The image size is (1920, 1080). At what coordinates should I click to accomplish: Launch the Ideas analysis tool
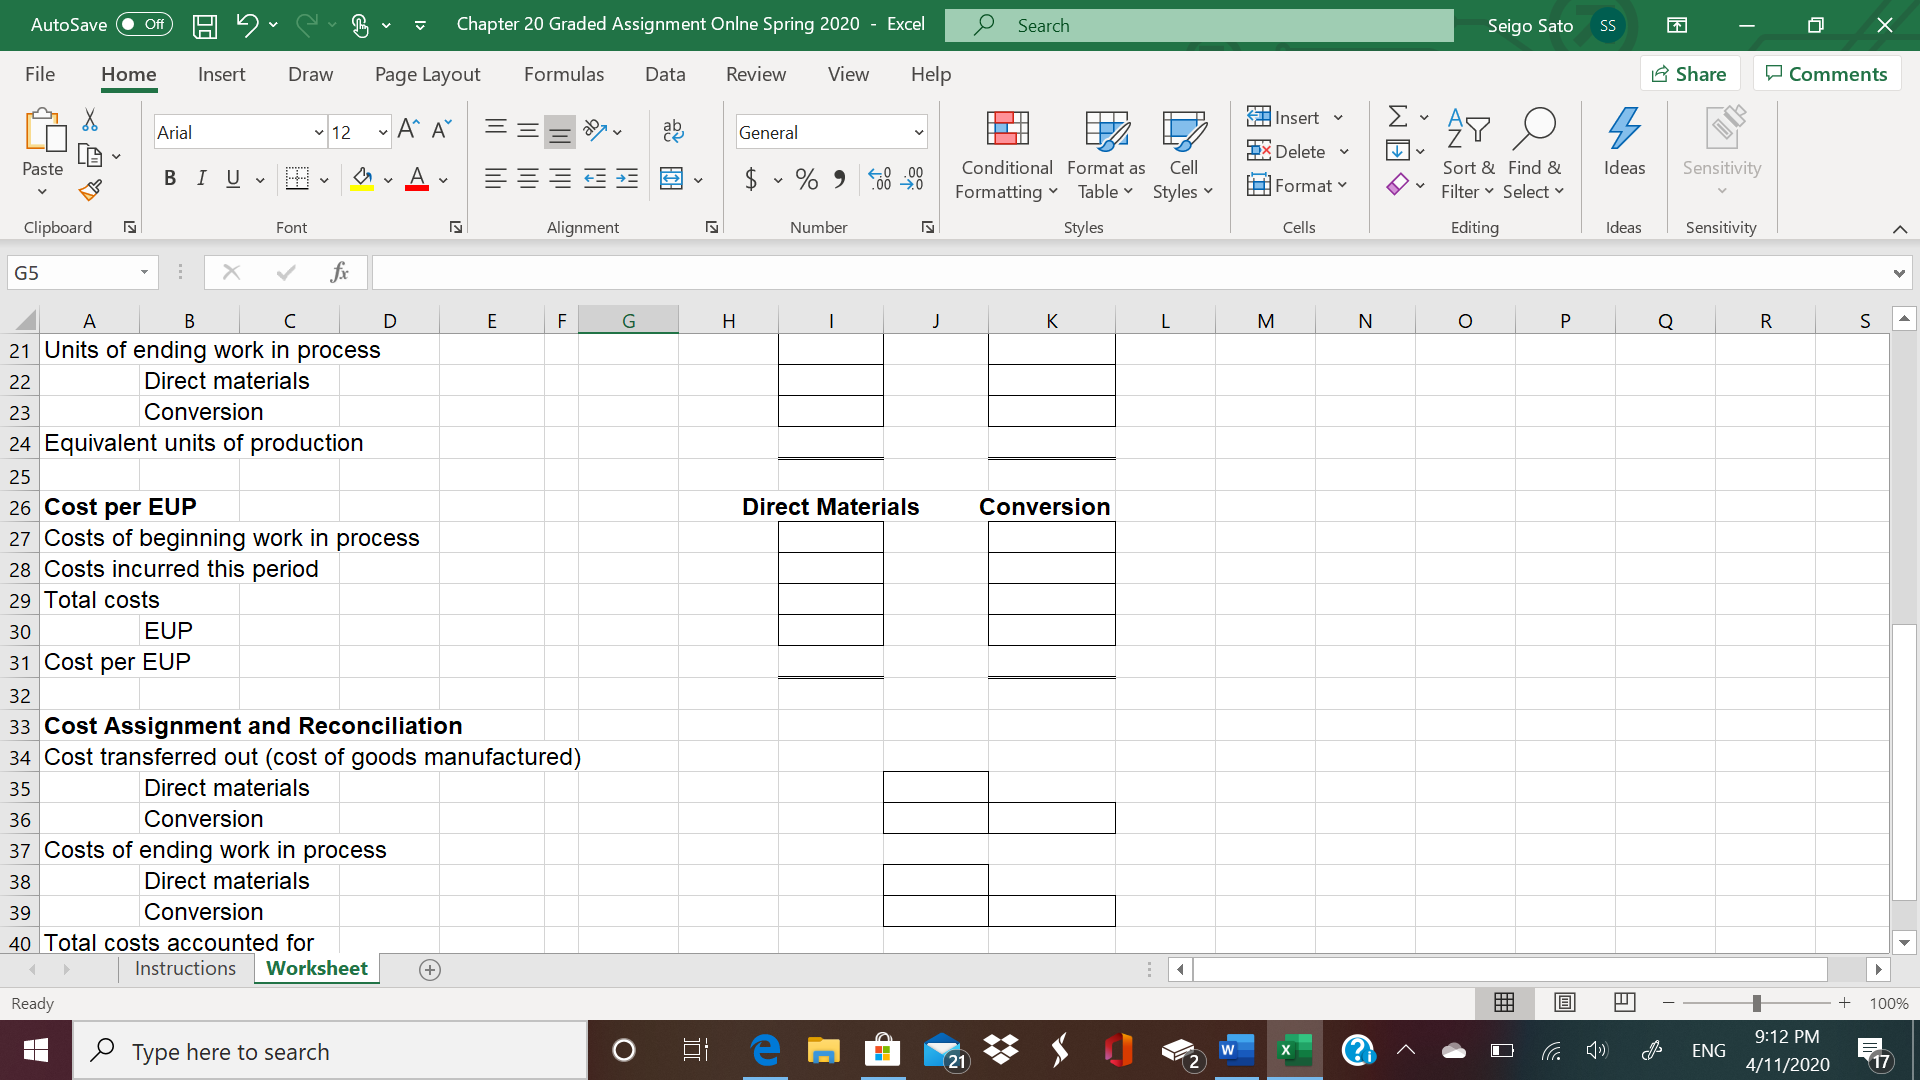coord(1624,150)
